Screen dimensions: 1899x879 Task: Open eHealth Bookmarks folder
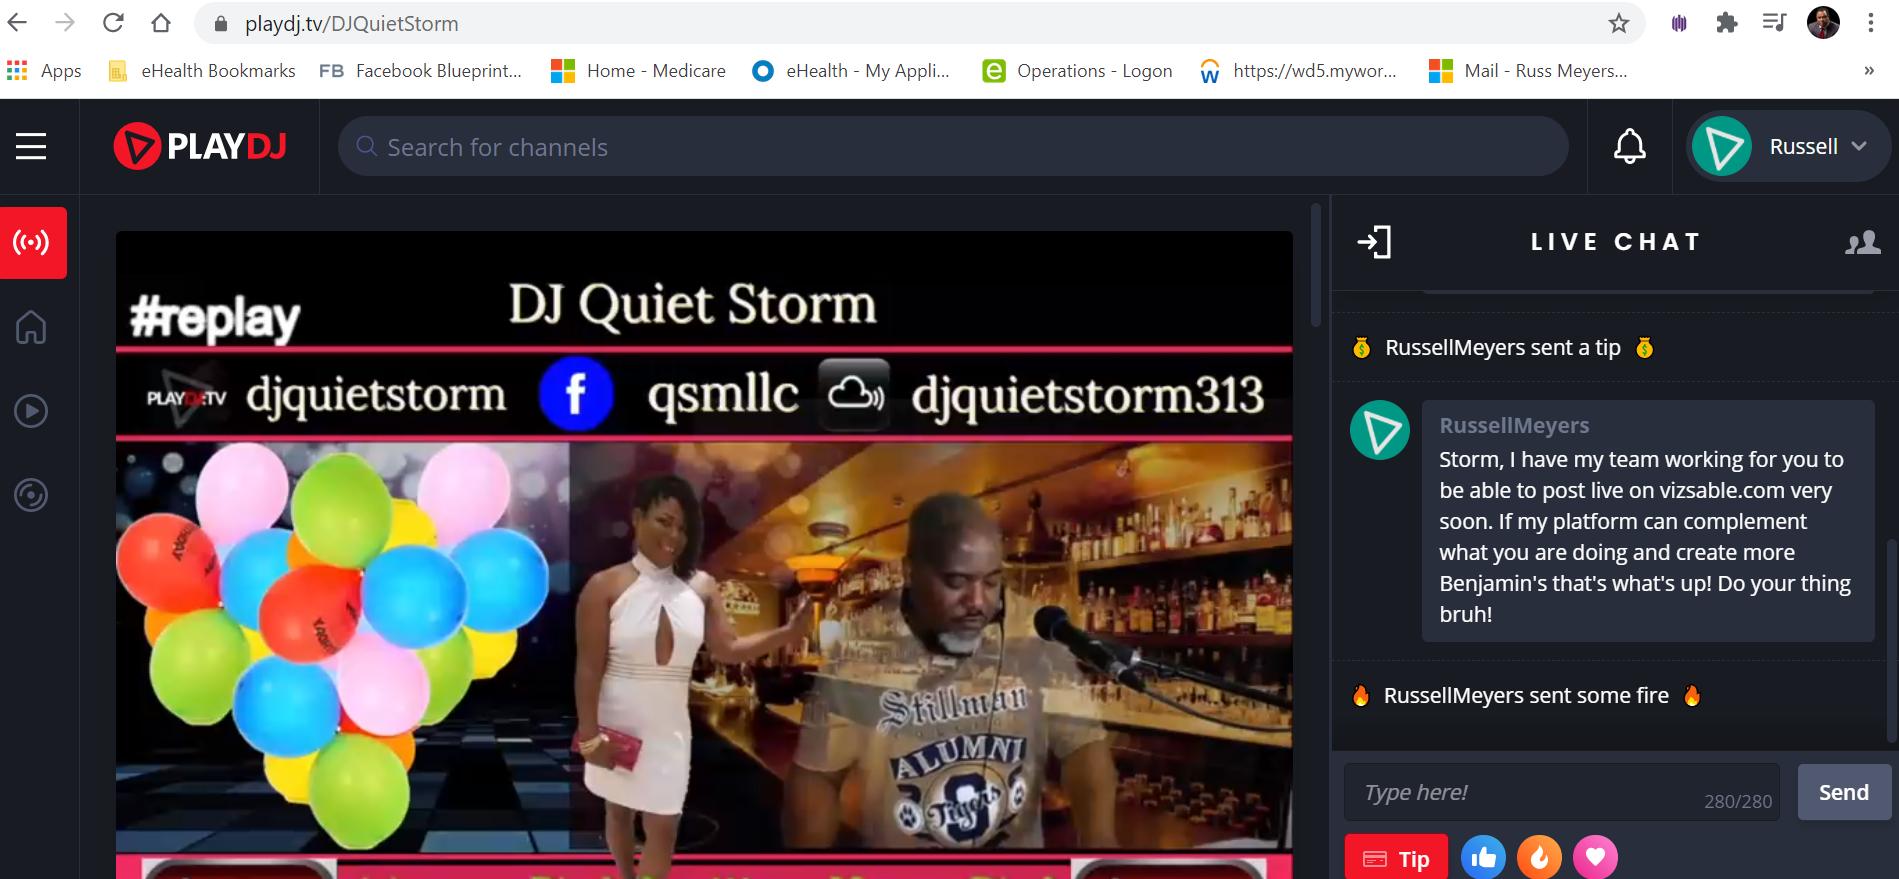tap(202, 71)
